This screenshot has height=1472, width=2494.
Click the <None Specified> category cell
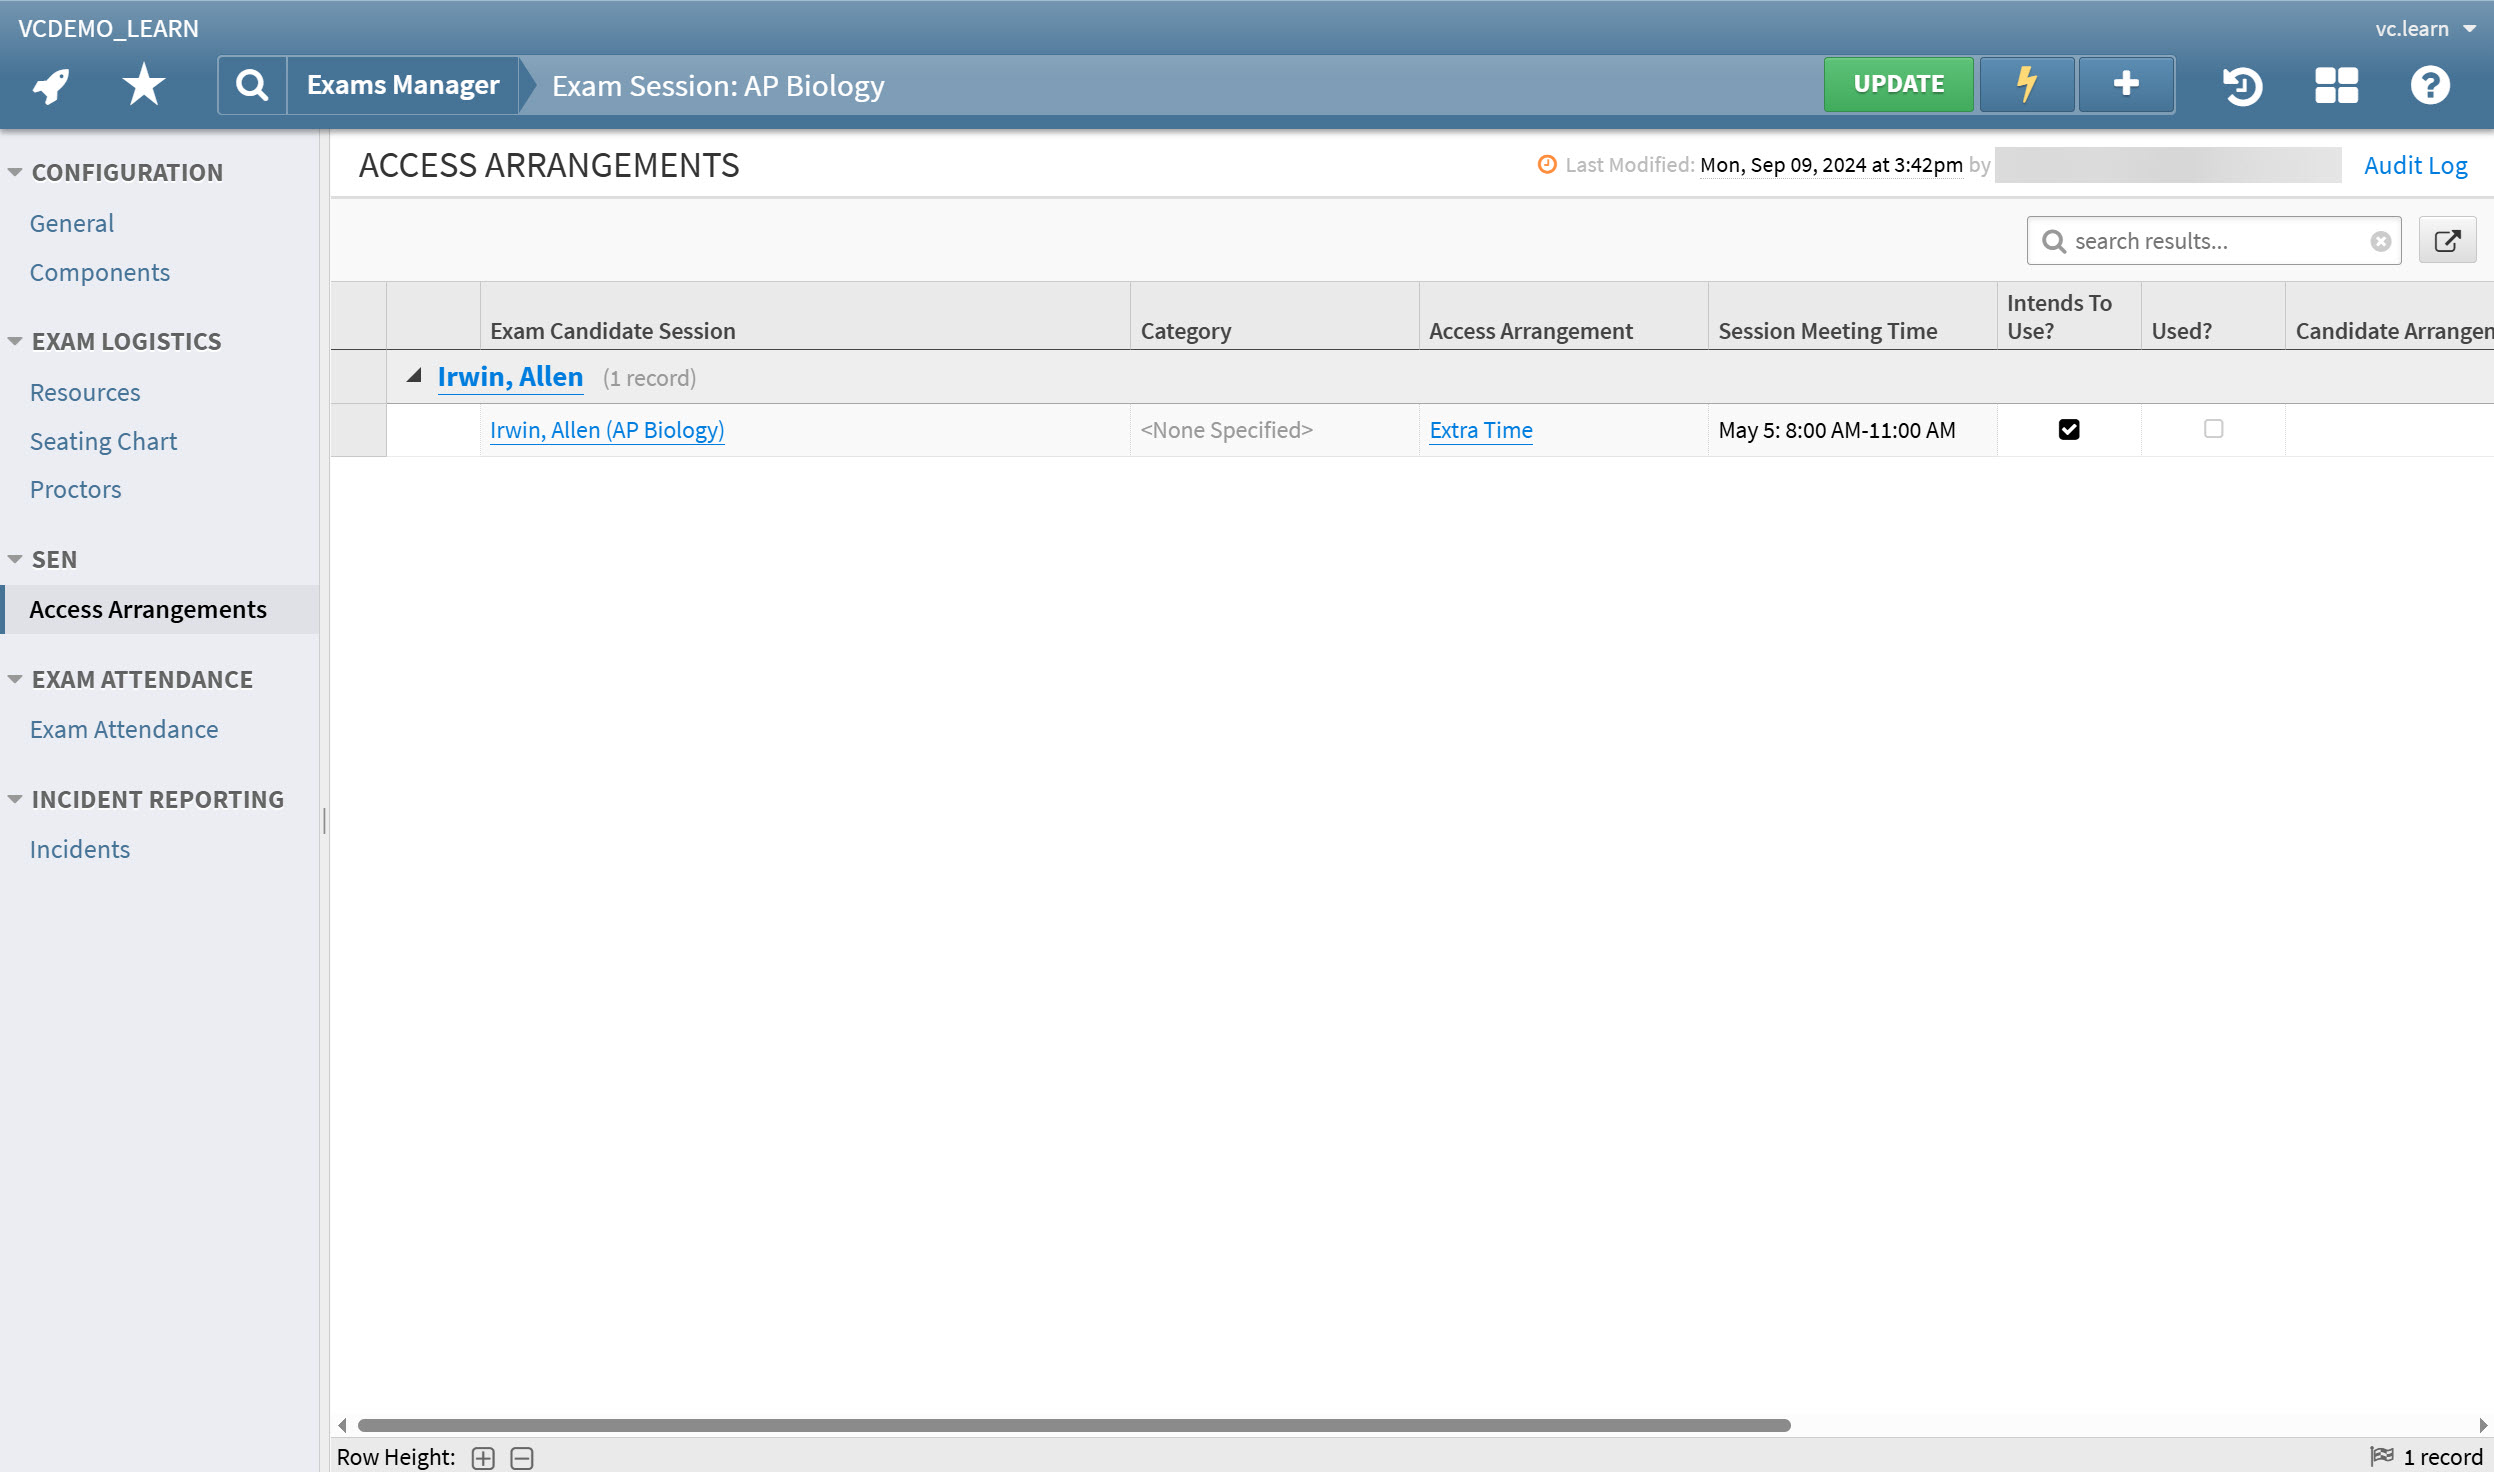[x=1275, y=430]
